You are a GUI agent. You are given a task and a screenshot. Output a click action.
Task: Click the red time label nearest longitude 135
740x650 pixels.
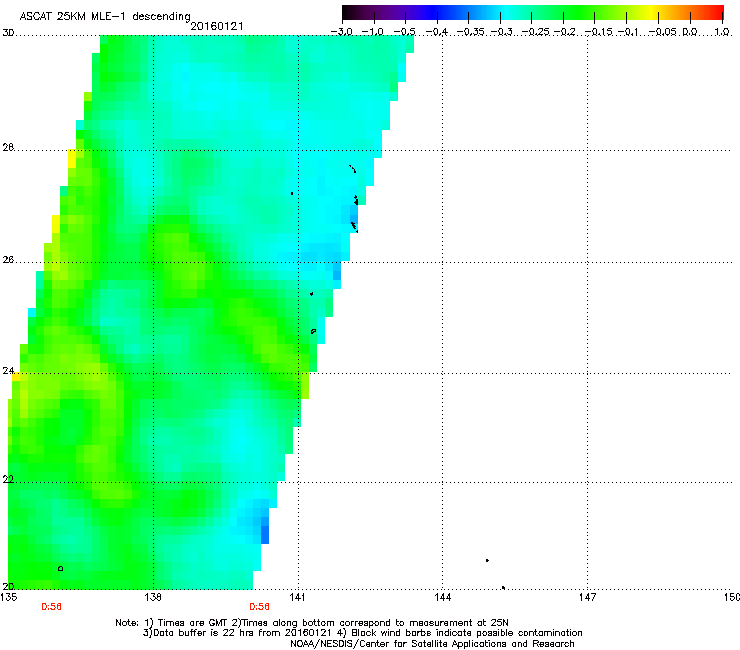coord(51,607)
